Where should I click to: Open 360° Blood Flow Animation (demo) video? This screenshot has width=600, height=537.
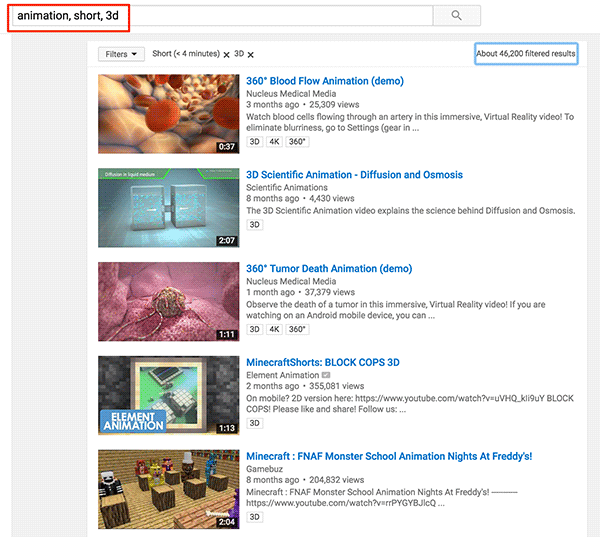(x=324, y=80)
